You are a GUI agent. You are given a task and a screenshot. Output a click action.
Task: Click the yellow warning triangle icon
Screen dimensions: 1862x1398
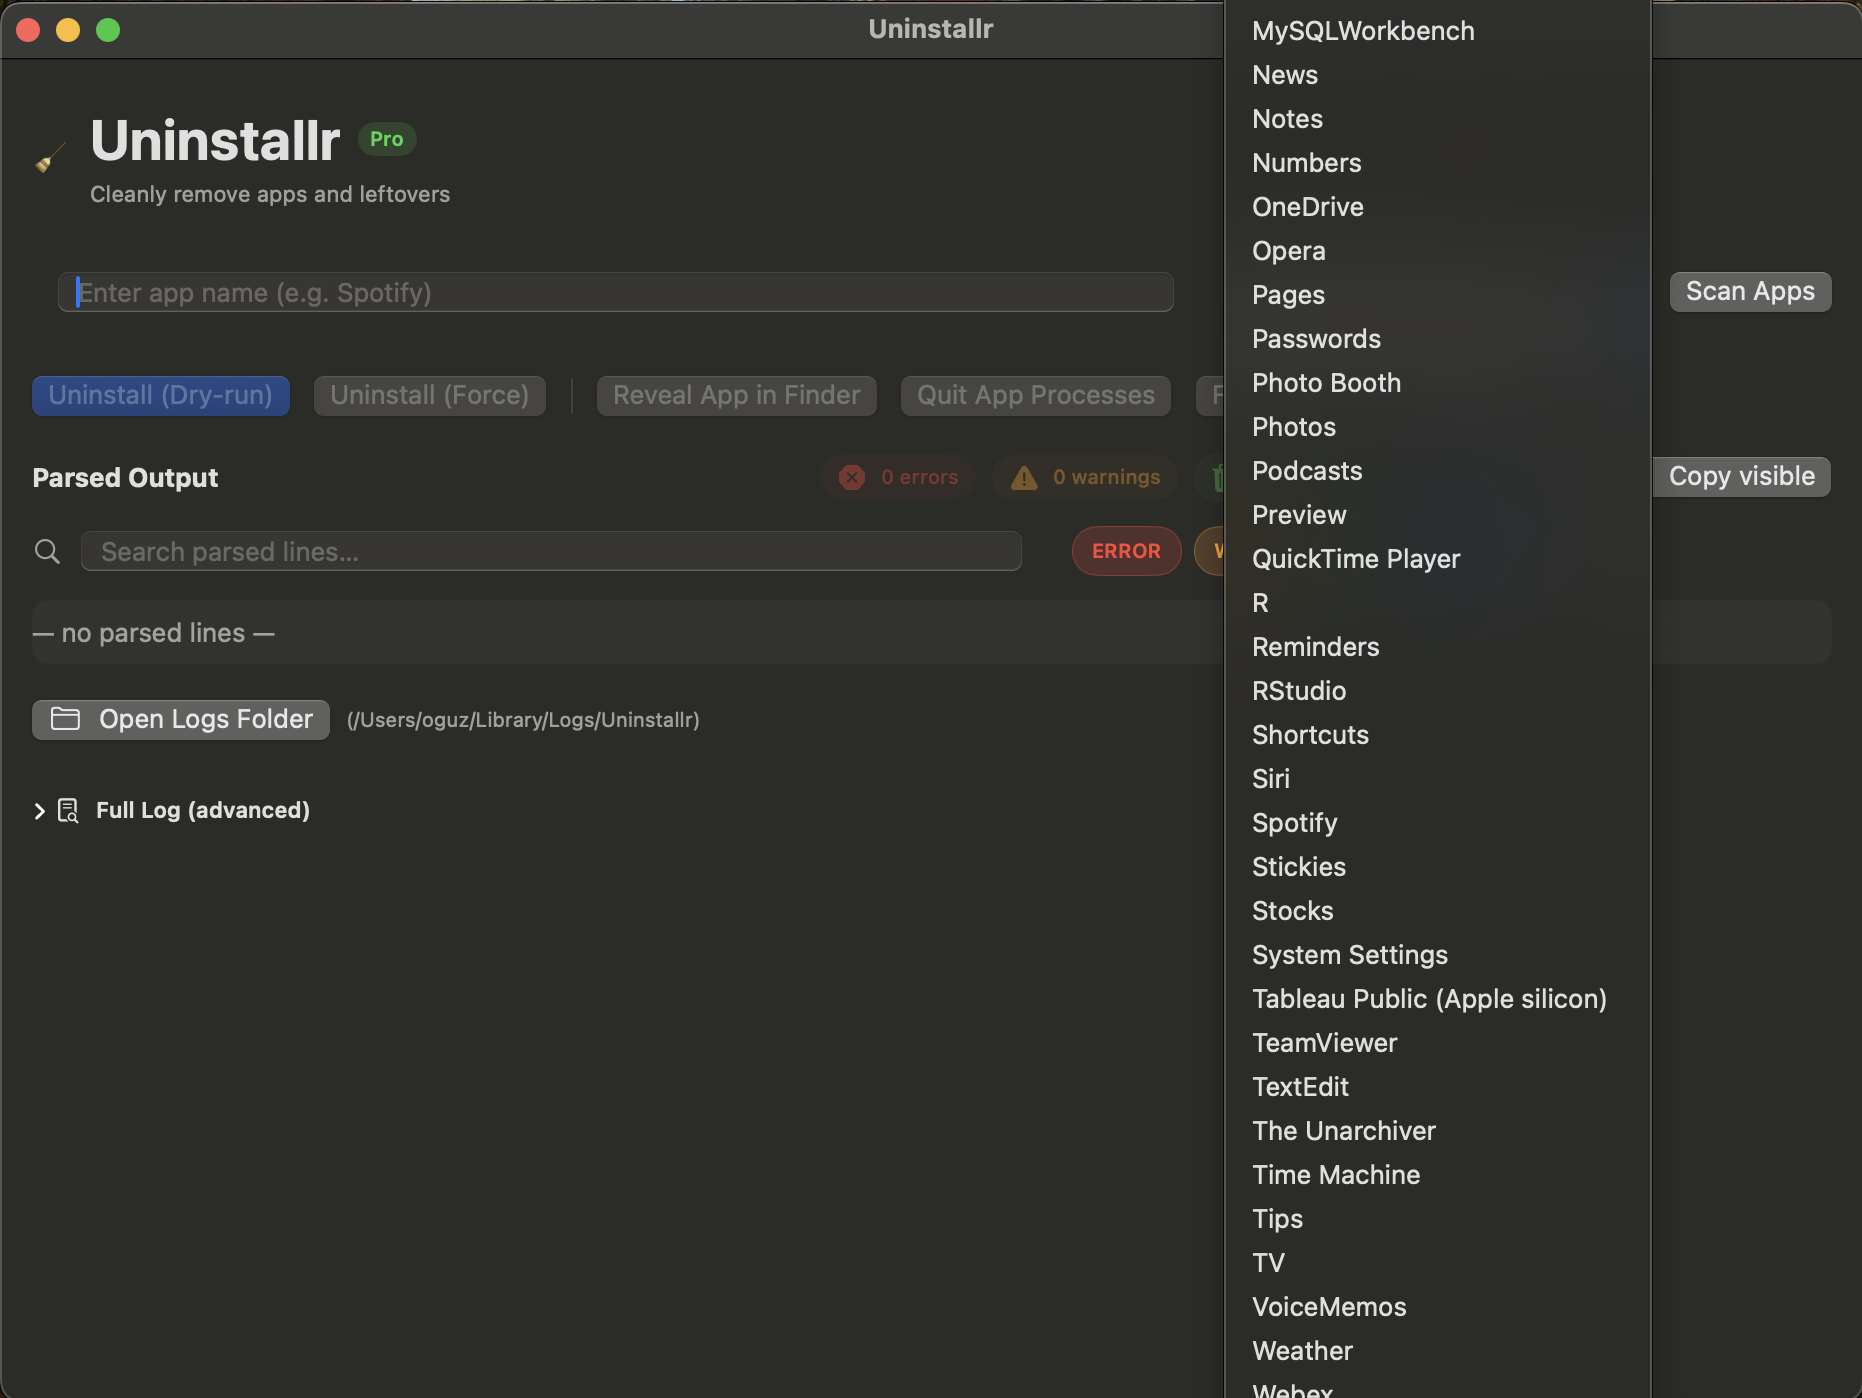[1023, 477]
